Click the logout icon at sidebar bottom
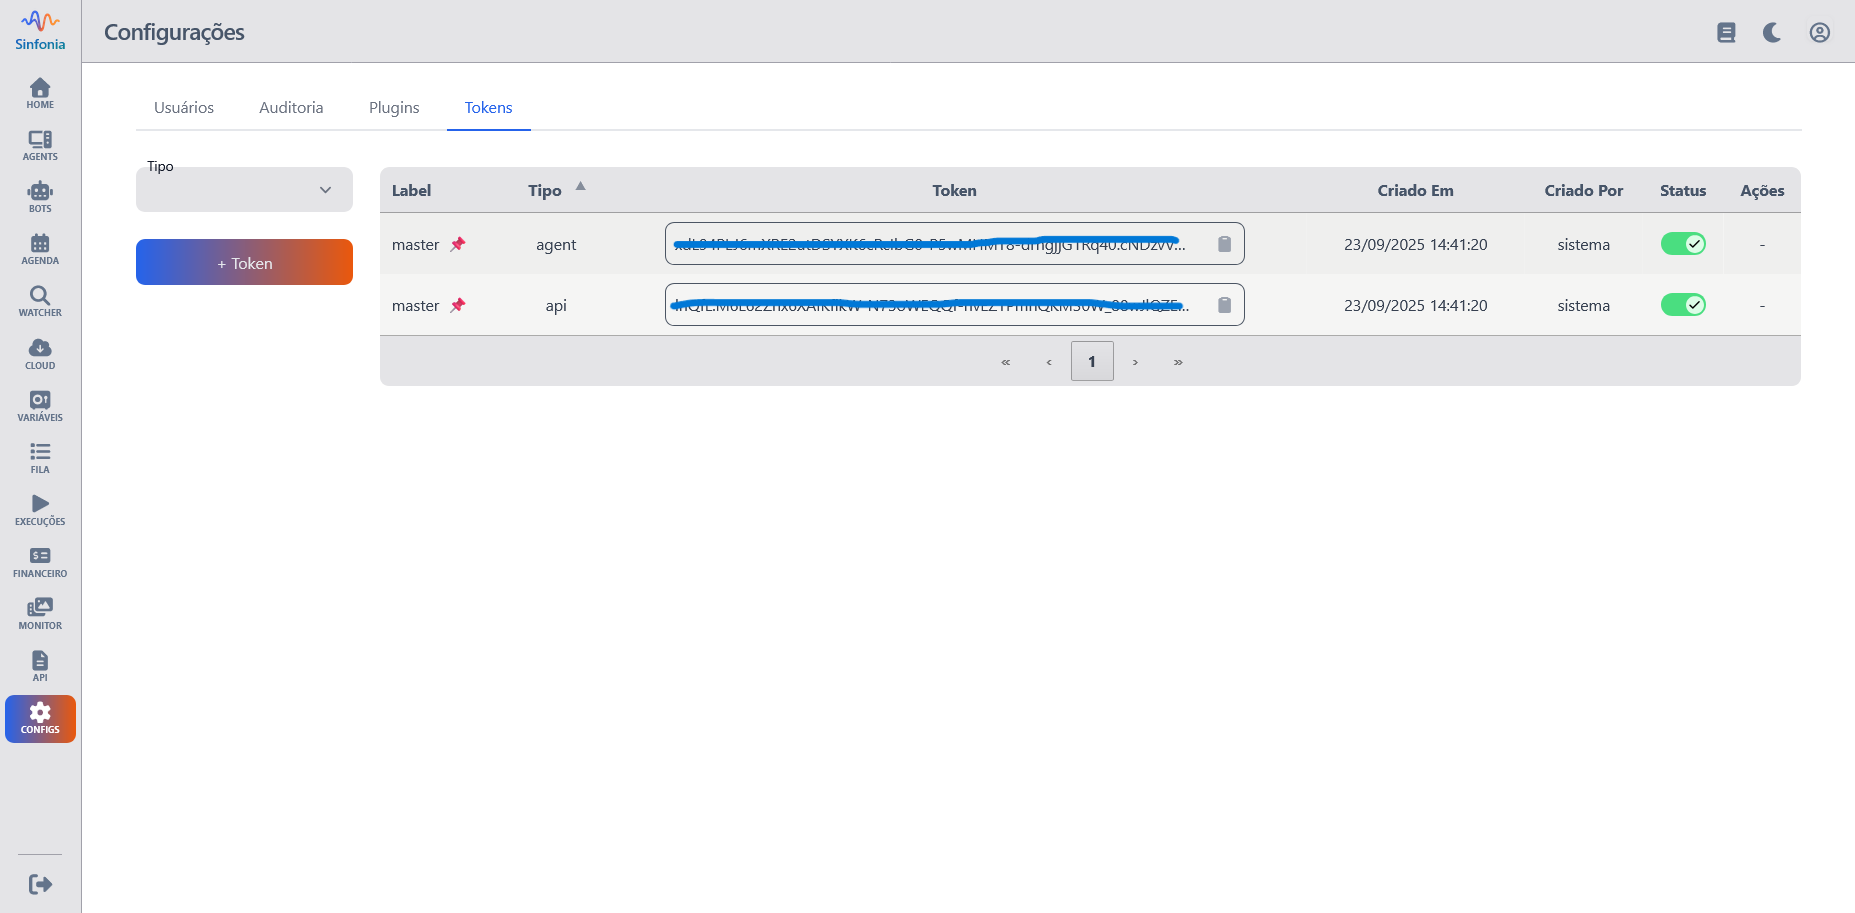This screenshot has width=1855, height=913. click(x=40, y=884)
